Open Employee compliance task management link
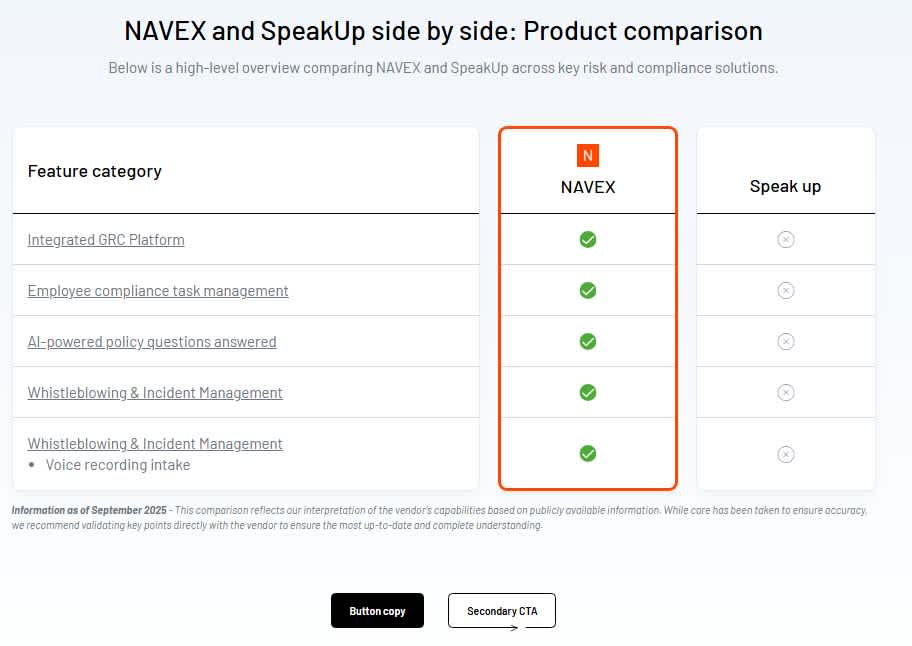Image resolution: width=912 pixels, height=646 pixels. [158, 291]
